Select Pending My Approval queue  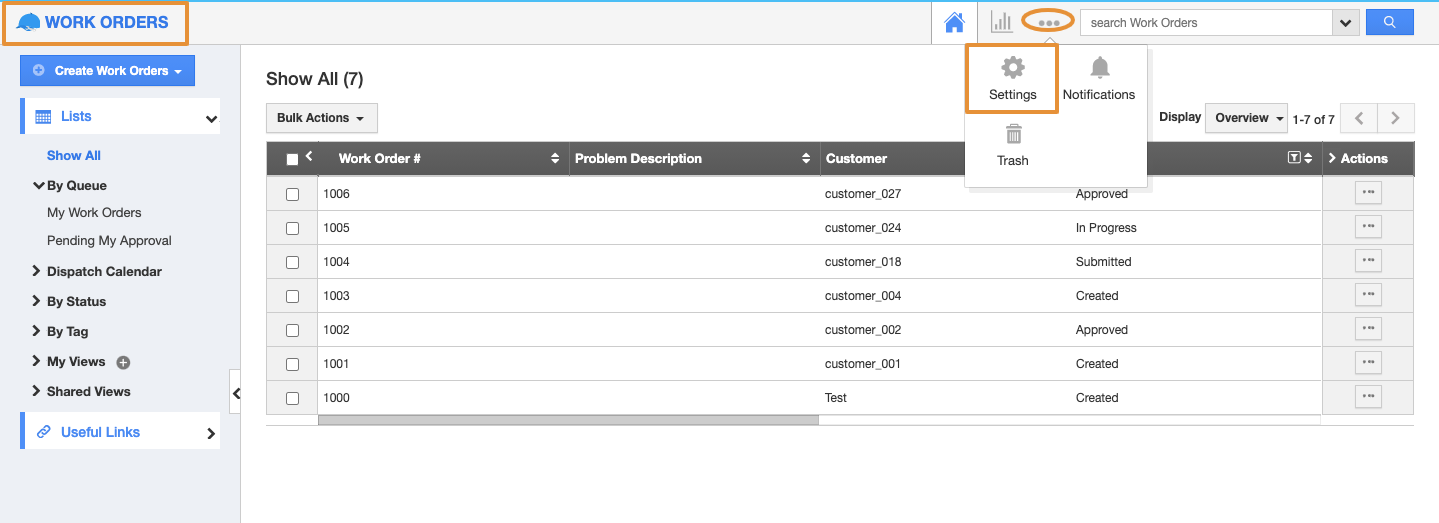pos(109,240)
